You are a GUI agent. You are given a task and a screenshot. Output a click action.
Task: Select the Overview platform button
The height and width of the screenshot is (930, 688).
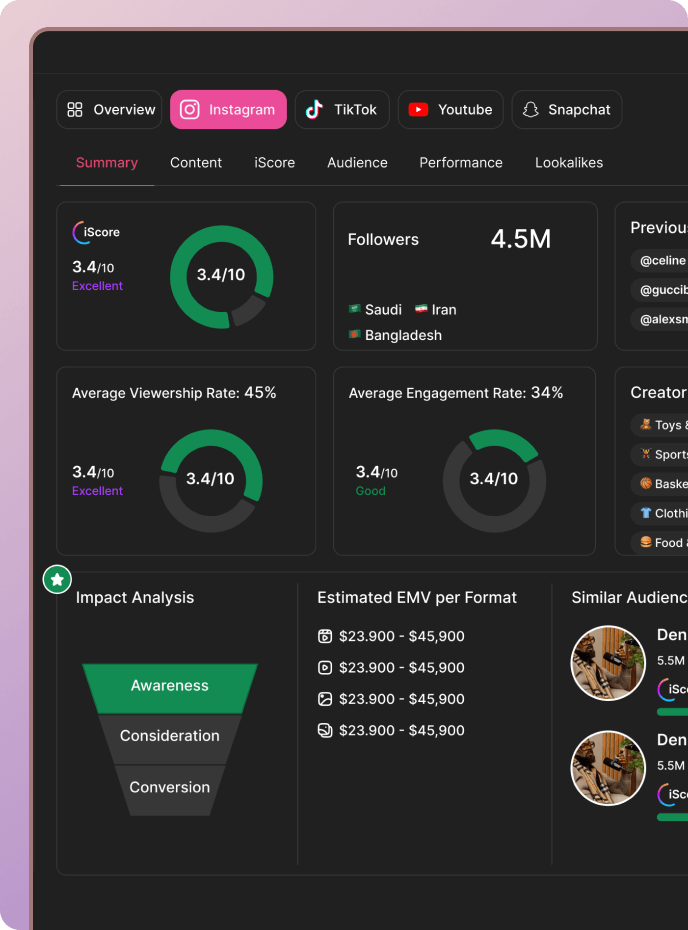(109, 110)
